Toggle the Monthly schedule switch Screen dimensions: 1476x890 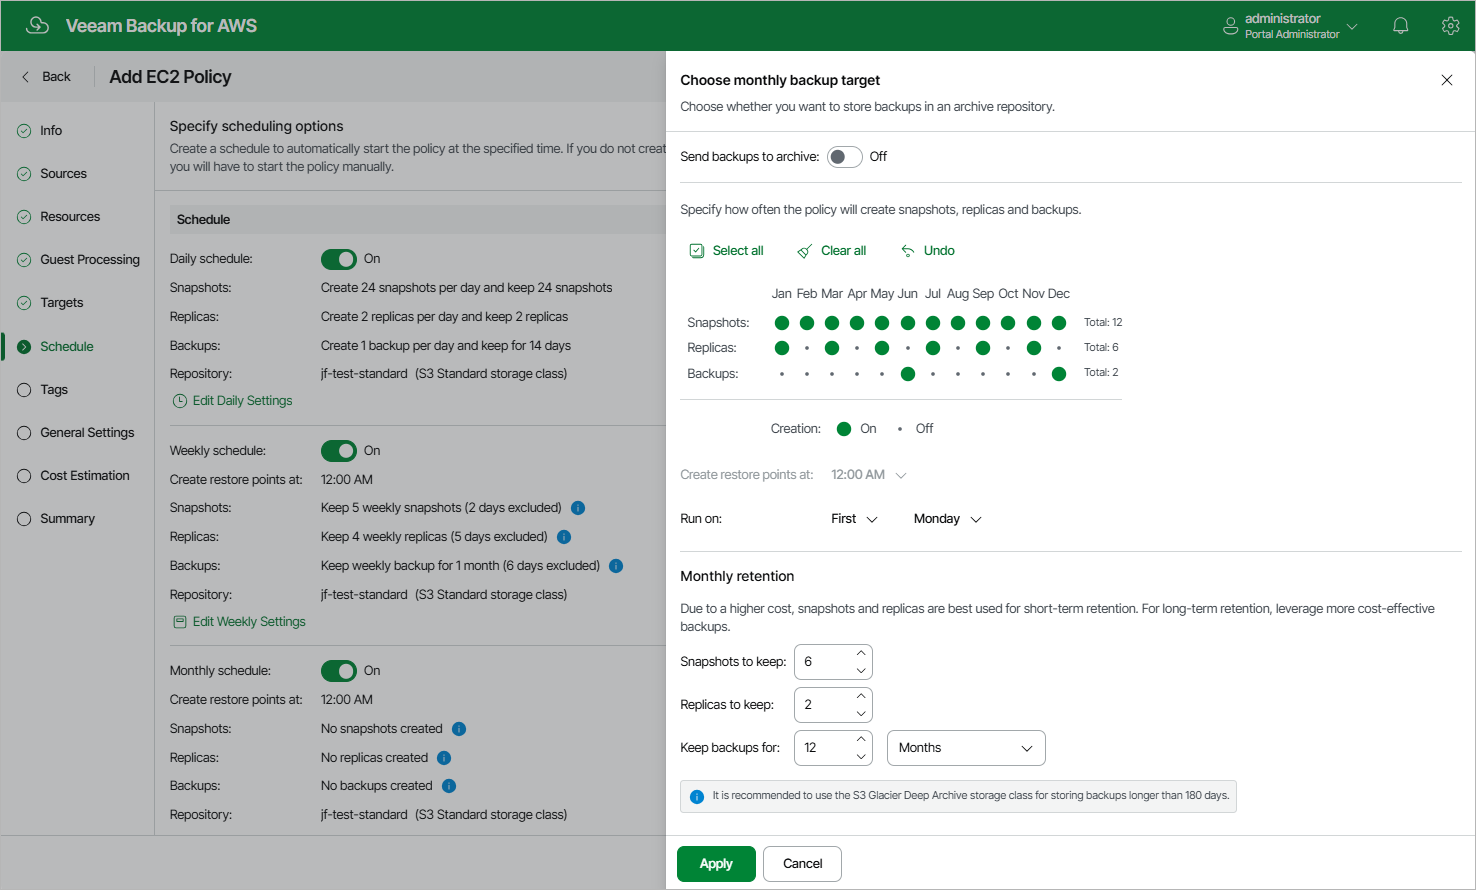pyautogui.click(x=339, y=671)
